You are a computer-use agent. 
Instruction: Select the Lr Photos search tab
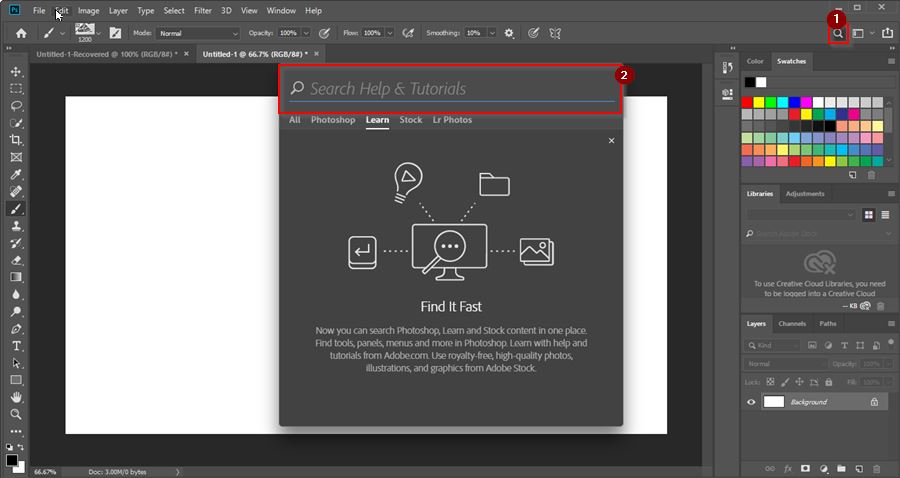click(452, 120)
